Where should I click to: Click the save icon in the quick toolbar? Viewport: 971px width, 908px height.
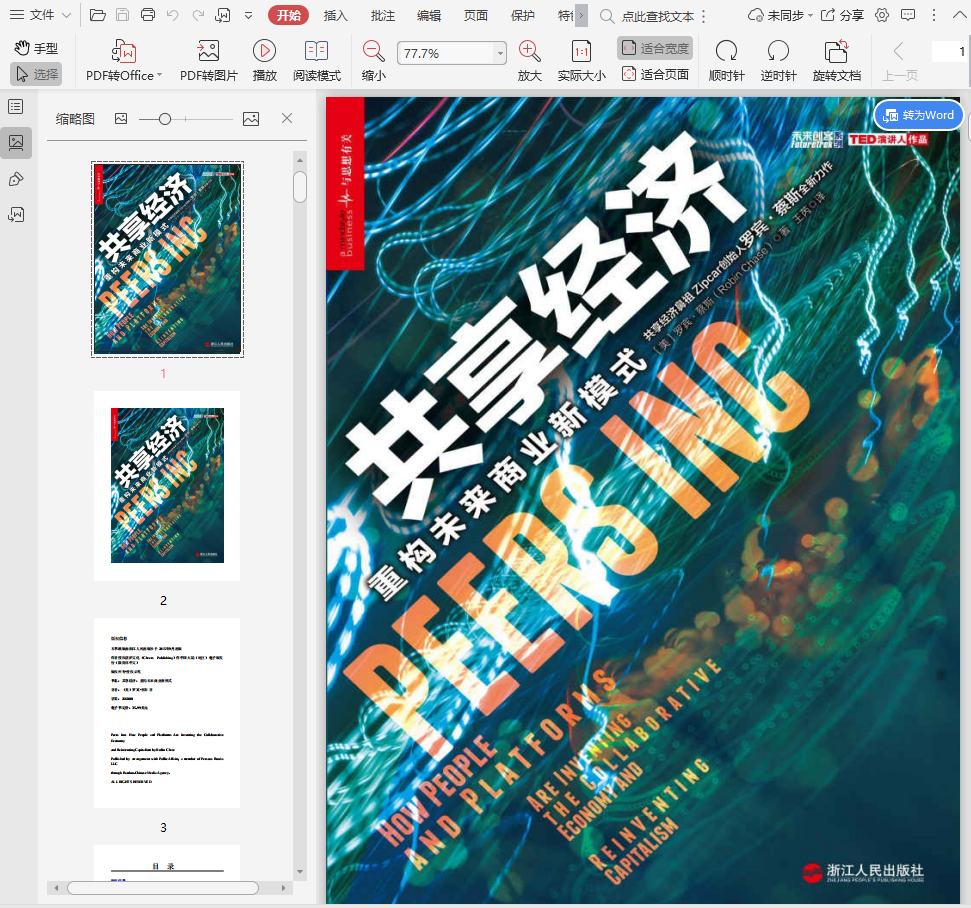tap(123, 15)
